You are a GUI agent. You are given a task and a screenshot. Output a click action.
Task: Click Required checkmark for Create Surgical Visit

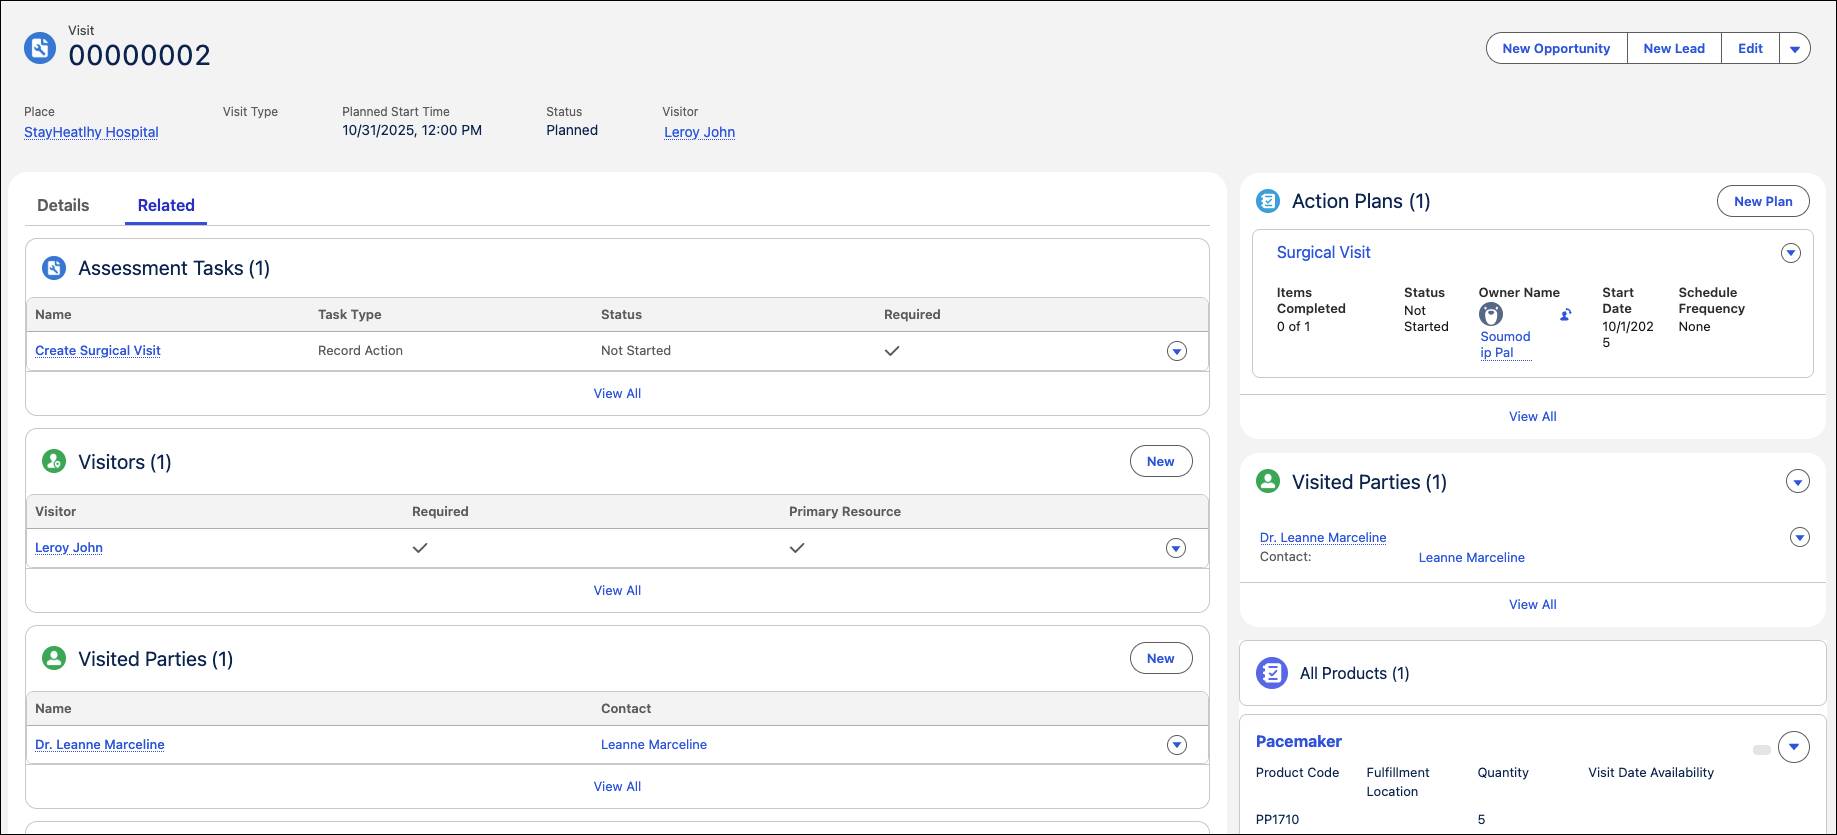click(892, 350)
